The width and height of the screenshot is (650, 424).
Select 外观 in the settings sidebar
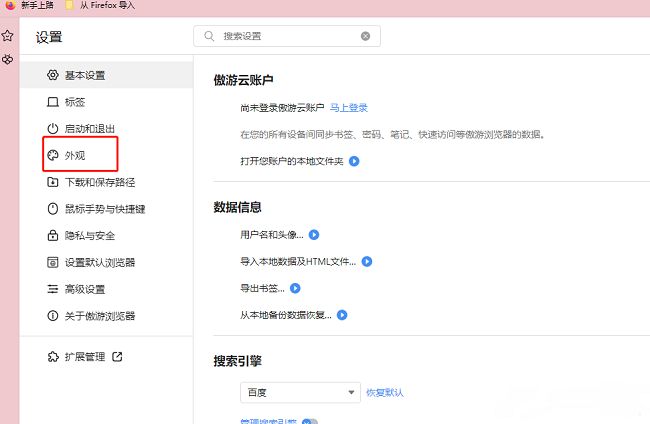pos(106,155)
